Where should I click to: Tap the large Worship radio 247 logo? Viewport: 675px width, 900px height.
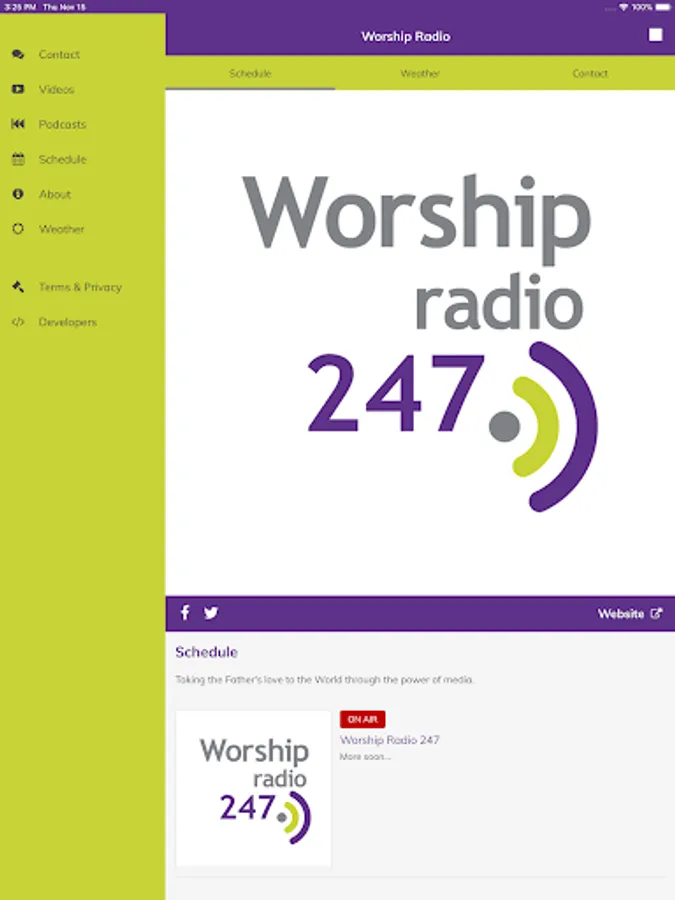point(420,342)
